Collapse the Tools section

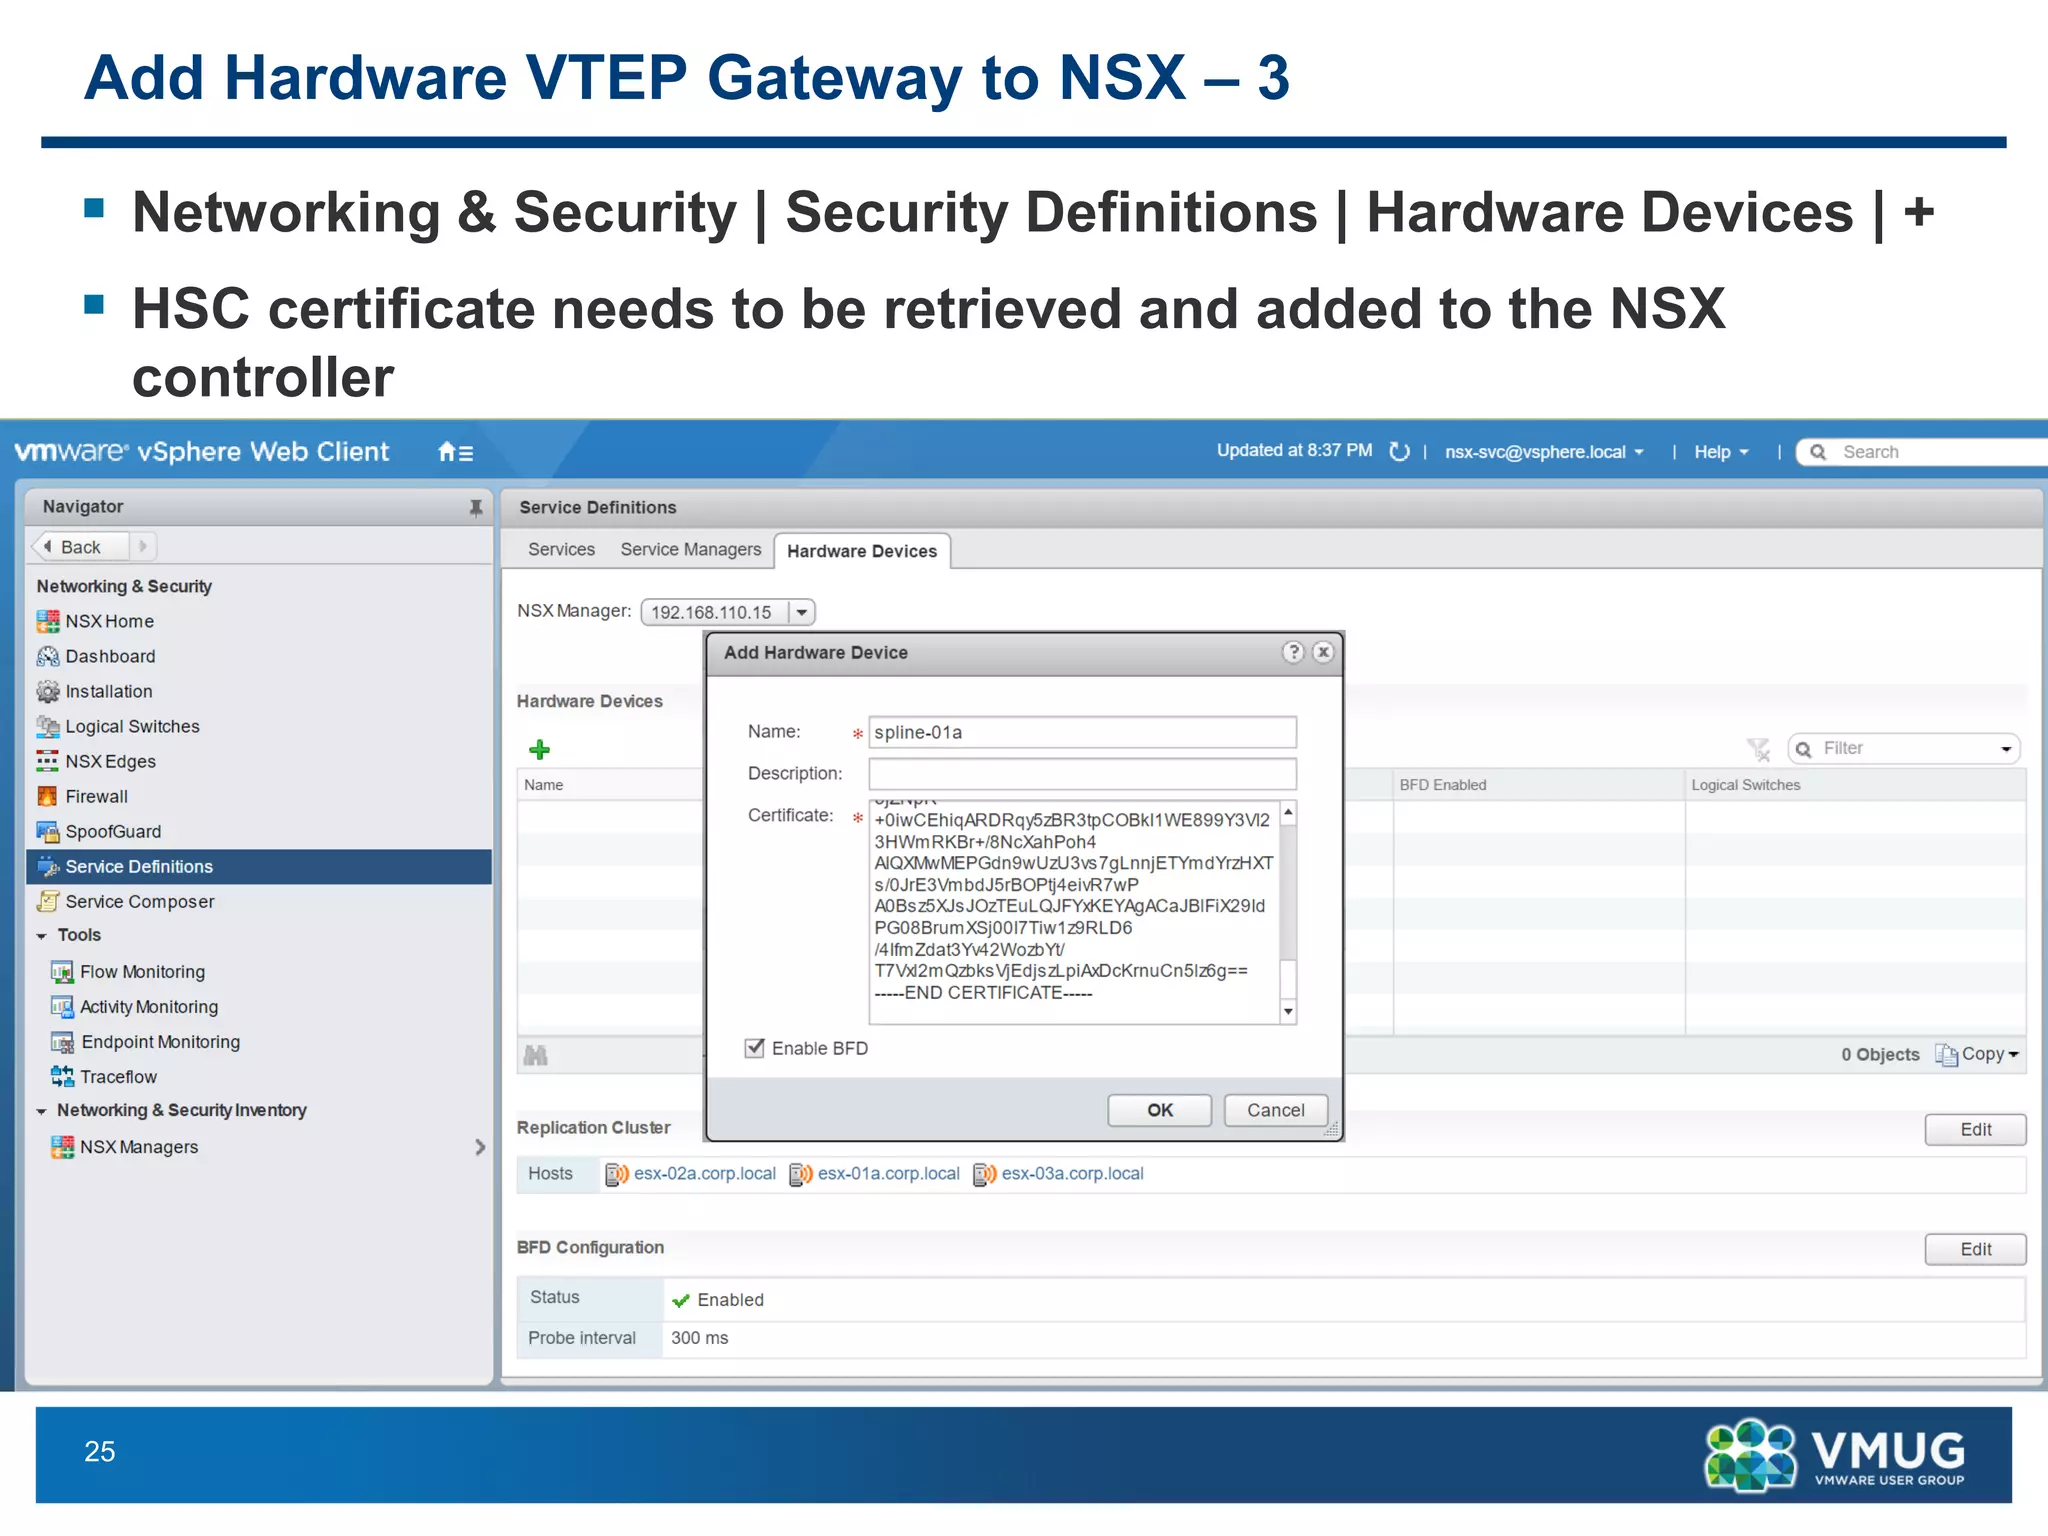tap(42, 936)
